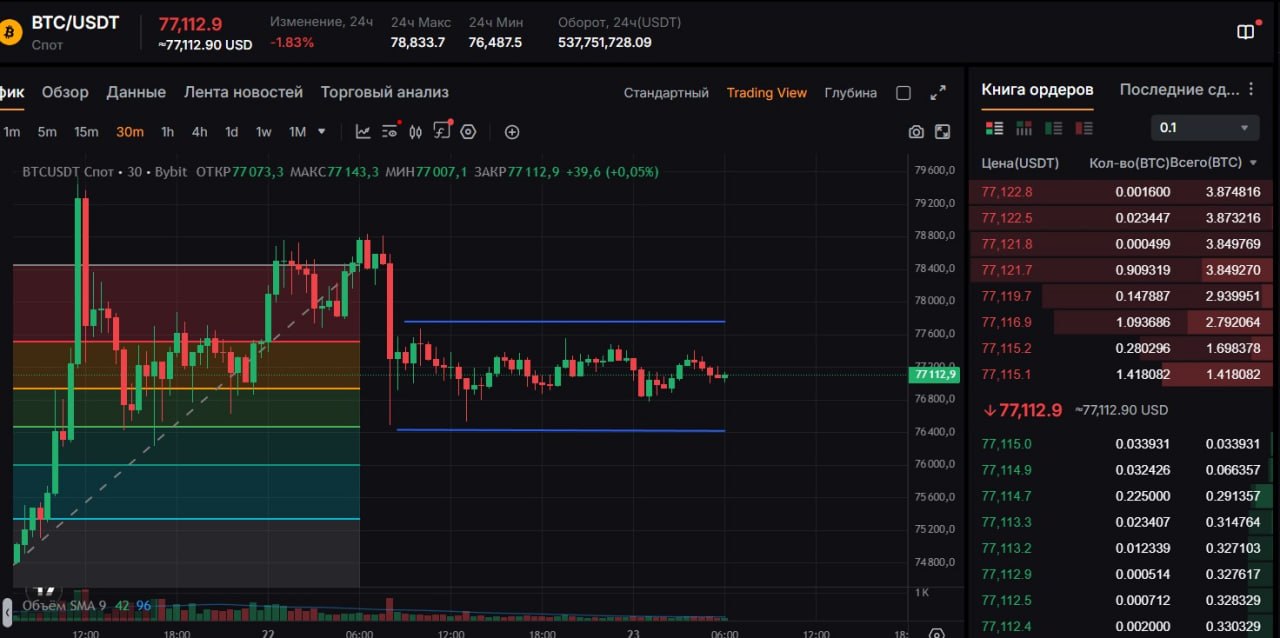The image size is (1280, 638).
Task: Toggle the checkbox next to Глубина
Action: point(903,93)
